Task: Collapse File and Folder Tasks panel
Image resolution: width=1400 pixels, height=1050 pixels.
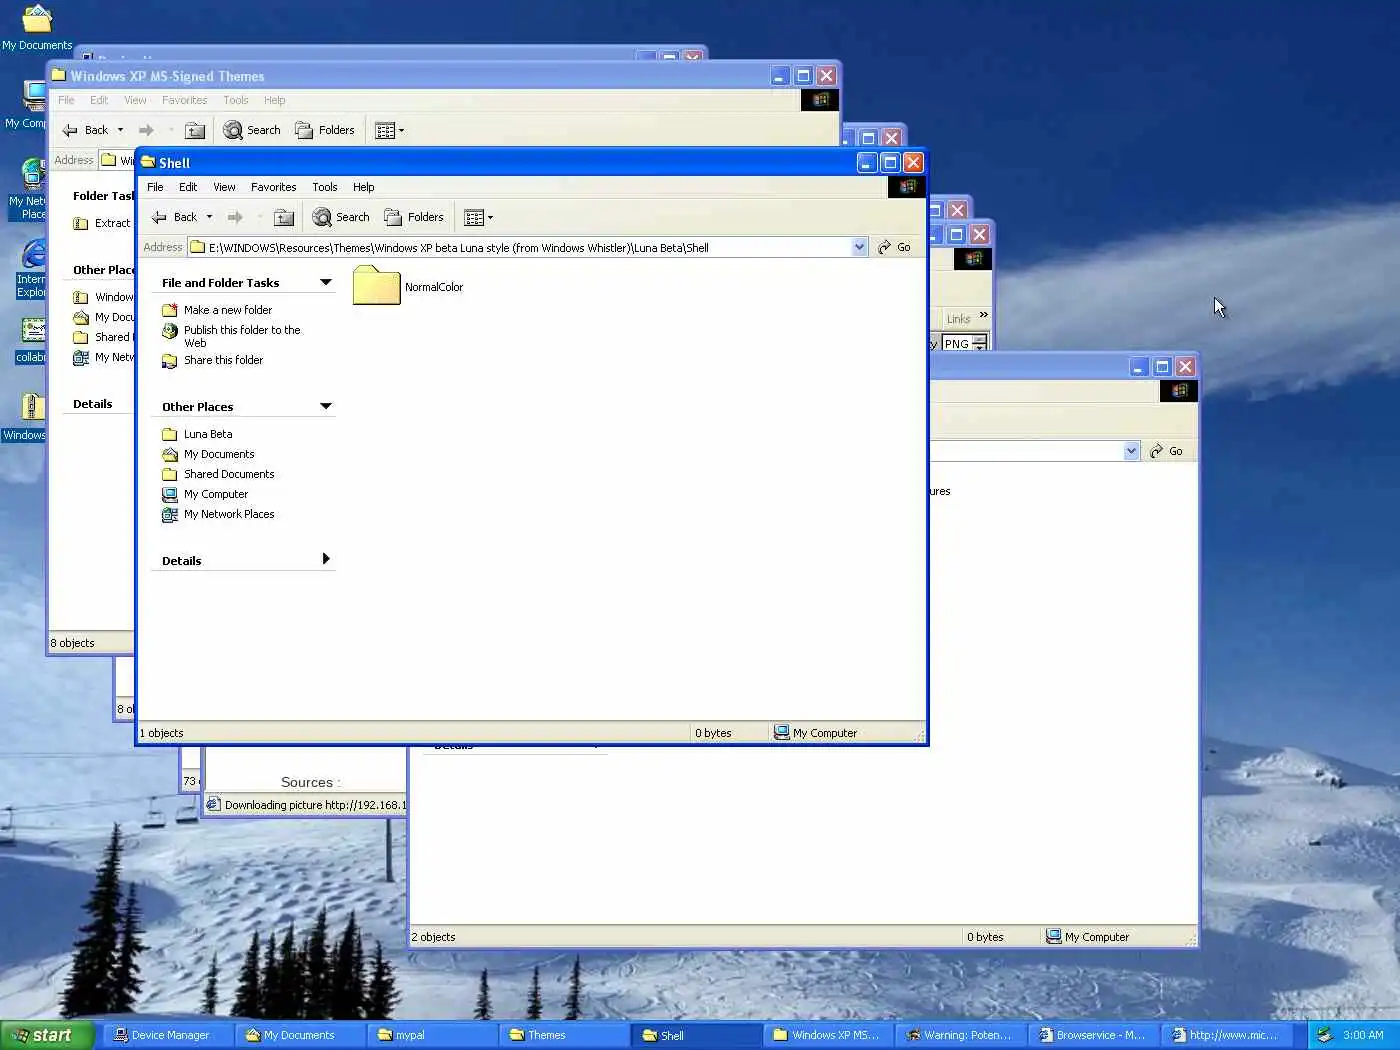Action: [x=325, y=283]
